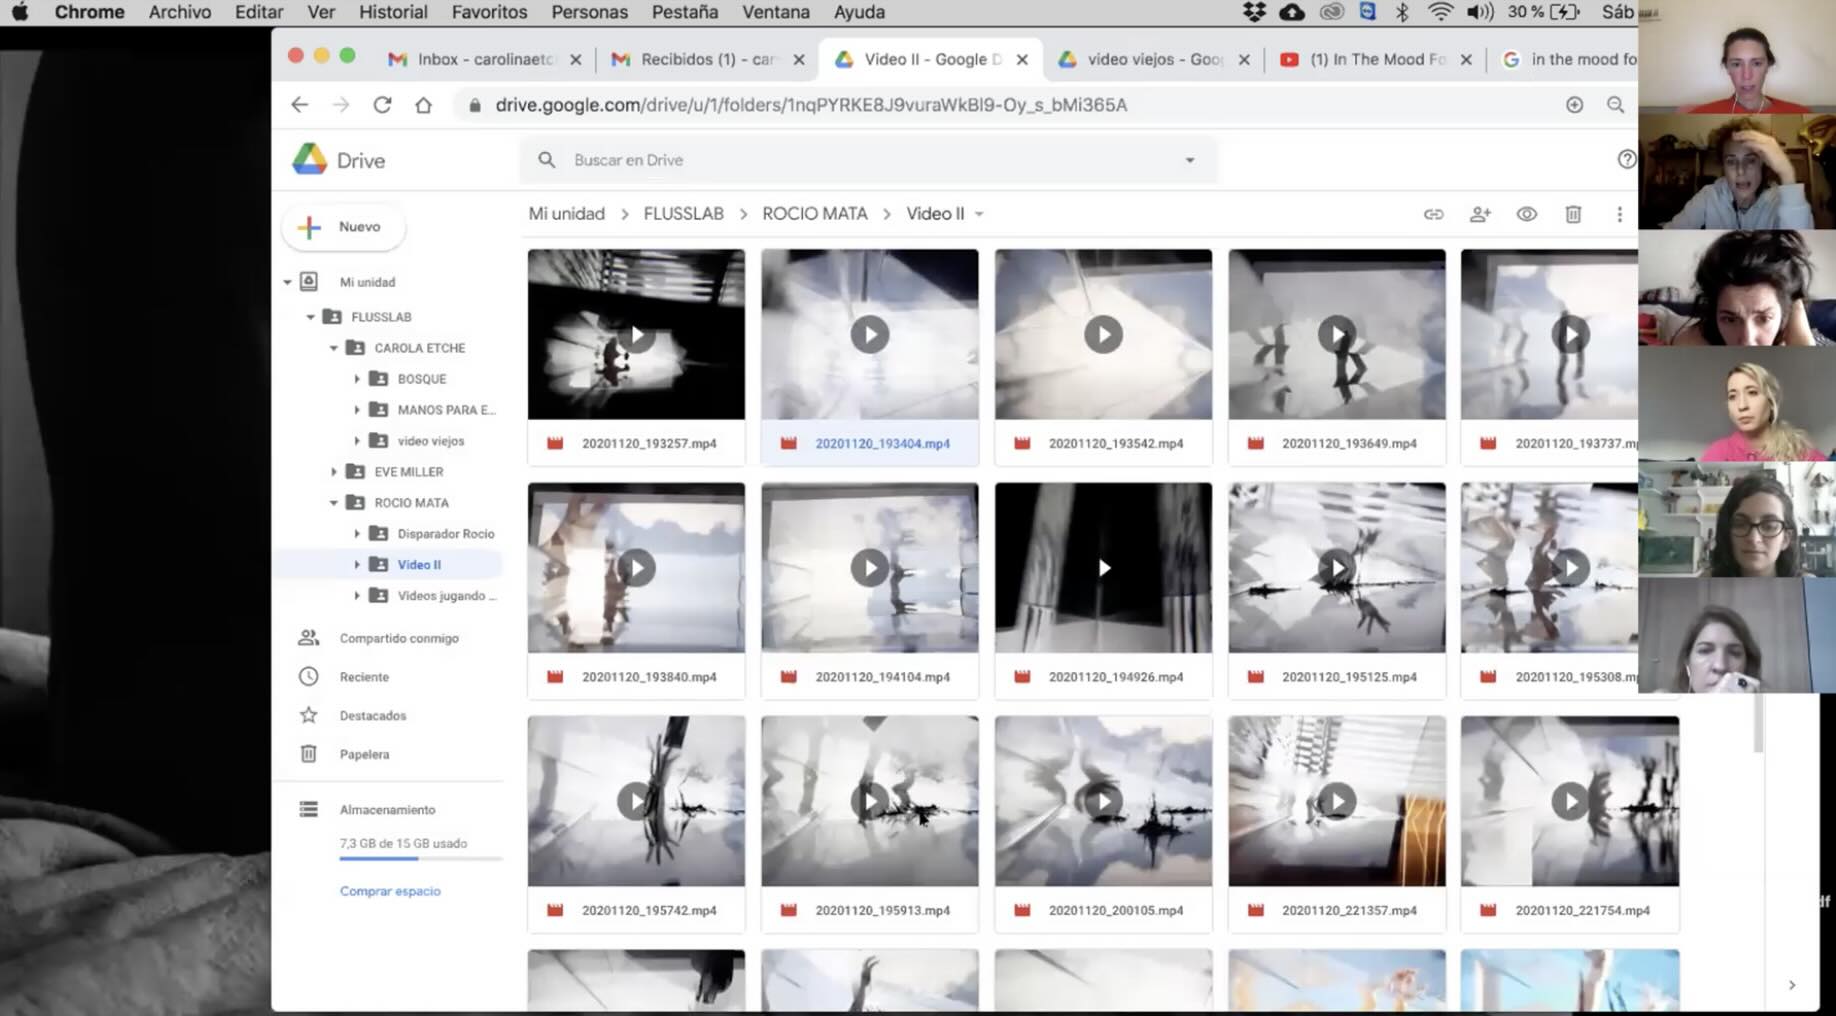Click the share add-person icon
Viewport: 1836px width, 1016px height.
(x=1480, y=214)
